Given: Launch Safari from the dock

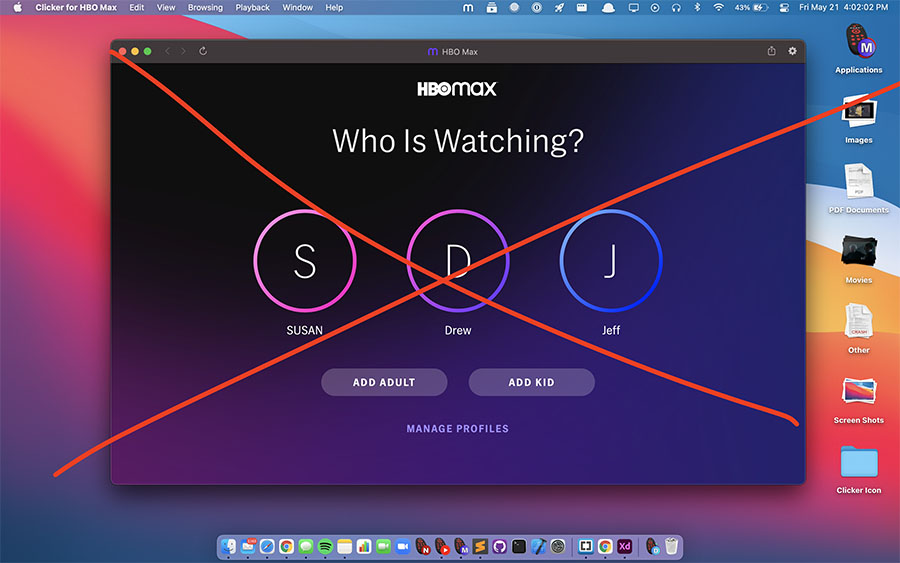Looking at the screenshot, I should pos(267,546).
